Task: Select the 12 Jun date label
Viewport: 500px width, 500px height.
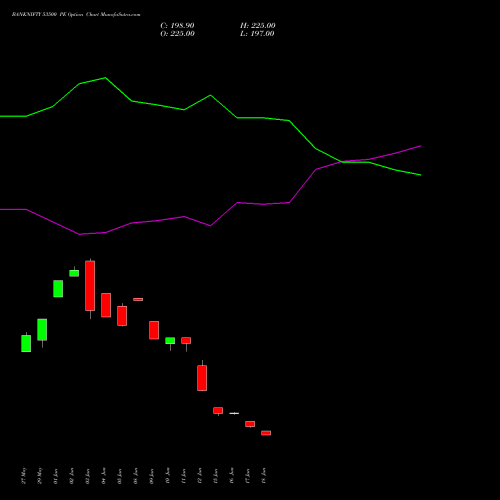Action: click(x=200, y=476)
